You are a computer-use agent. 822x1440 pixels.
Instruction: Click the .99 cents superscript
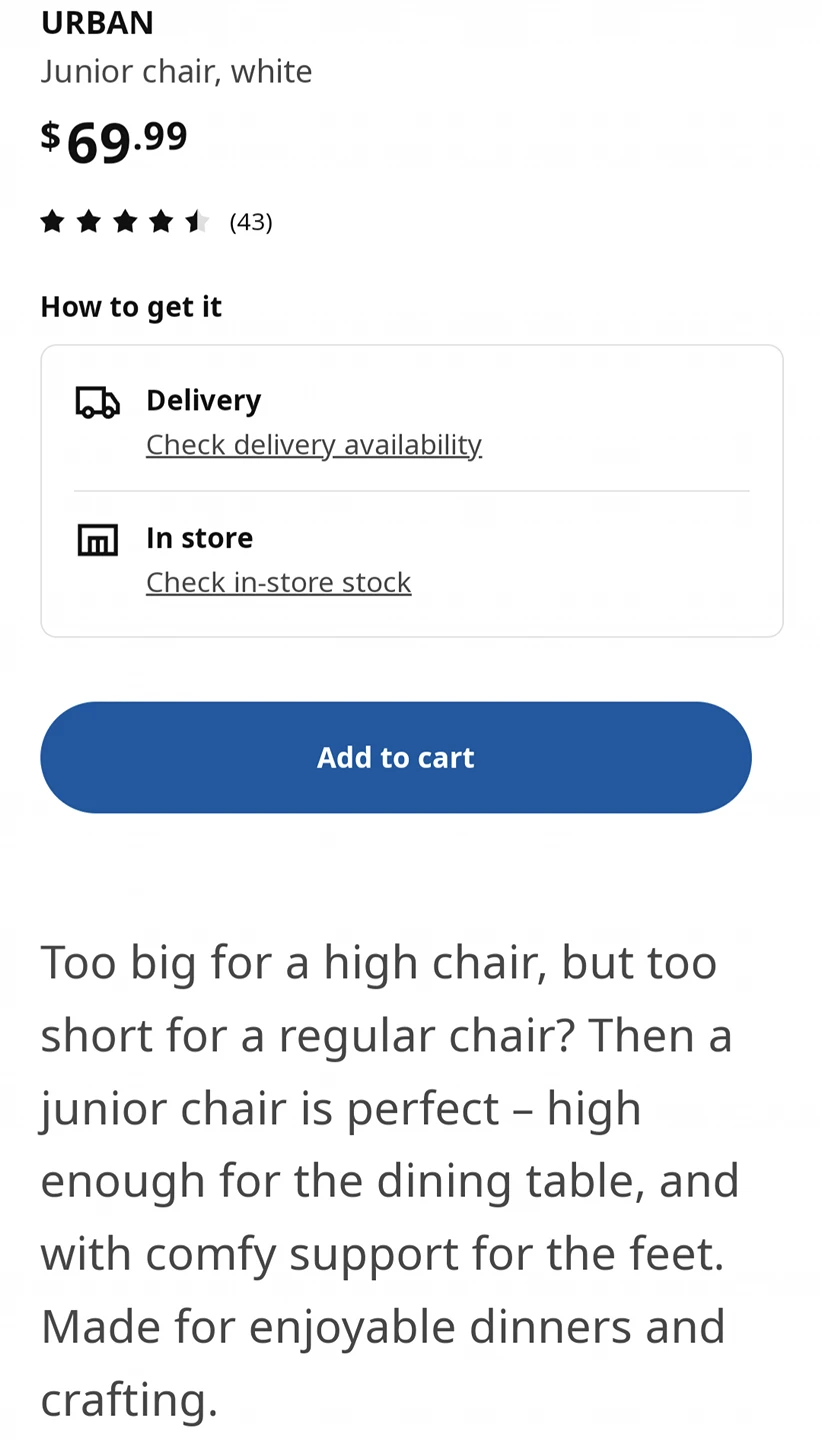click(160, 136)
